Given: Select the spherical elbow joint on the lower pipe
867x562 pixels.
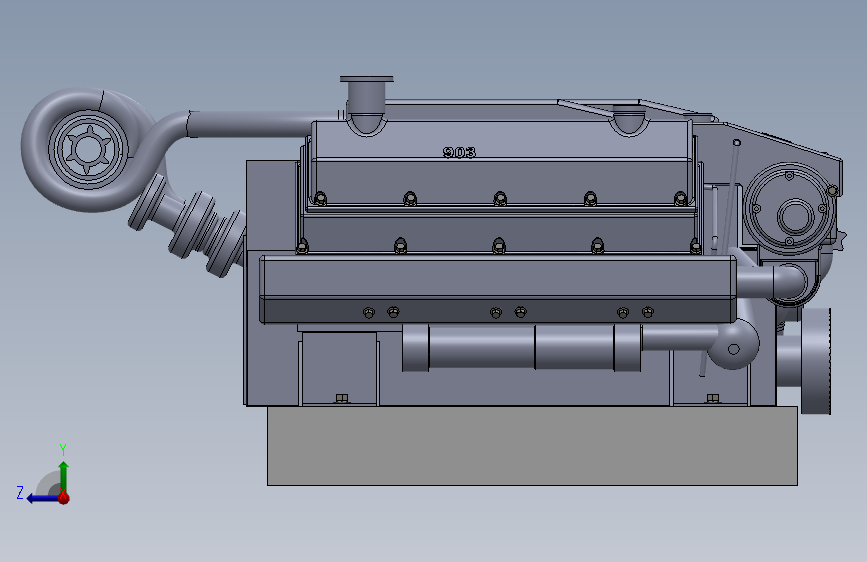Looking at the screenshot, I should click(733, 344).
